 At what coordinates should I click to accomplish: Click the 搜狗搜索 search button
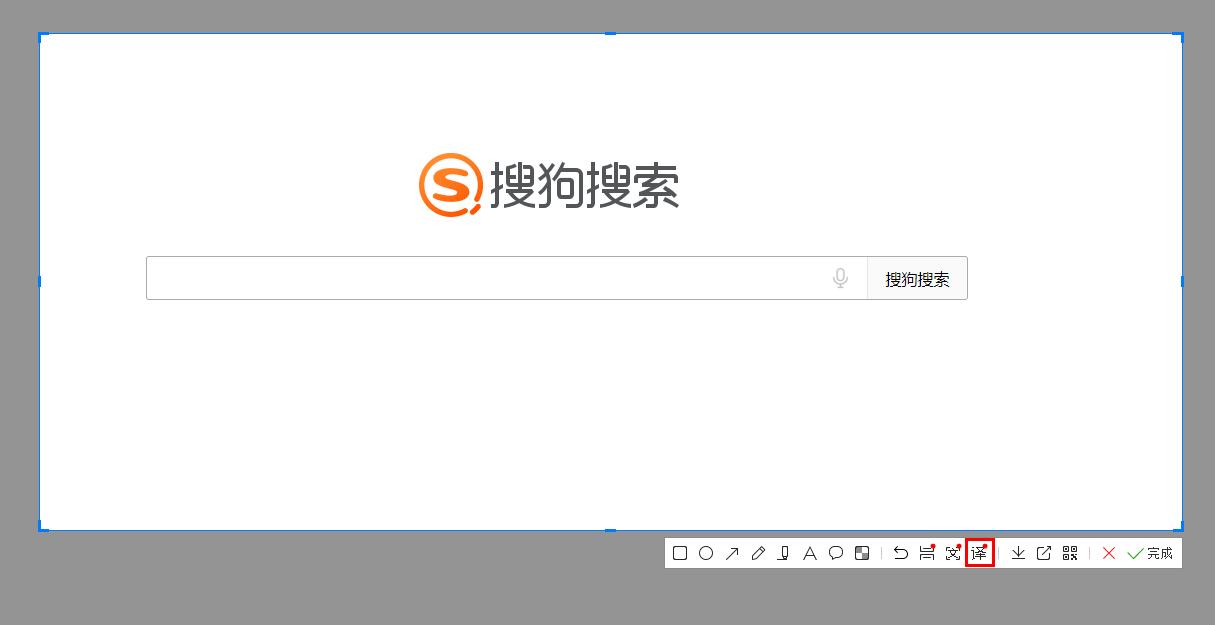coord(917,278)
